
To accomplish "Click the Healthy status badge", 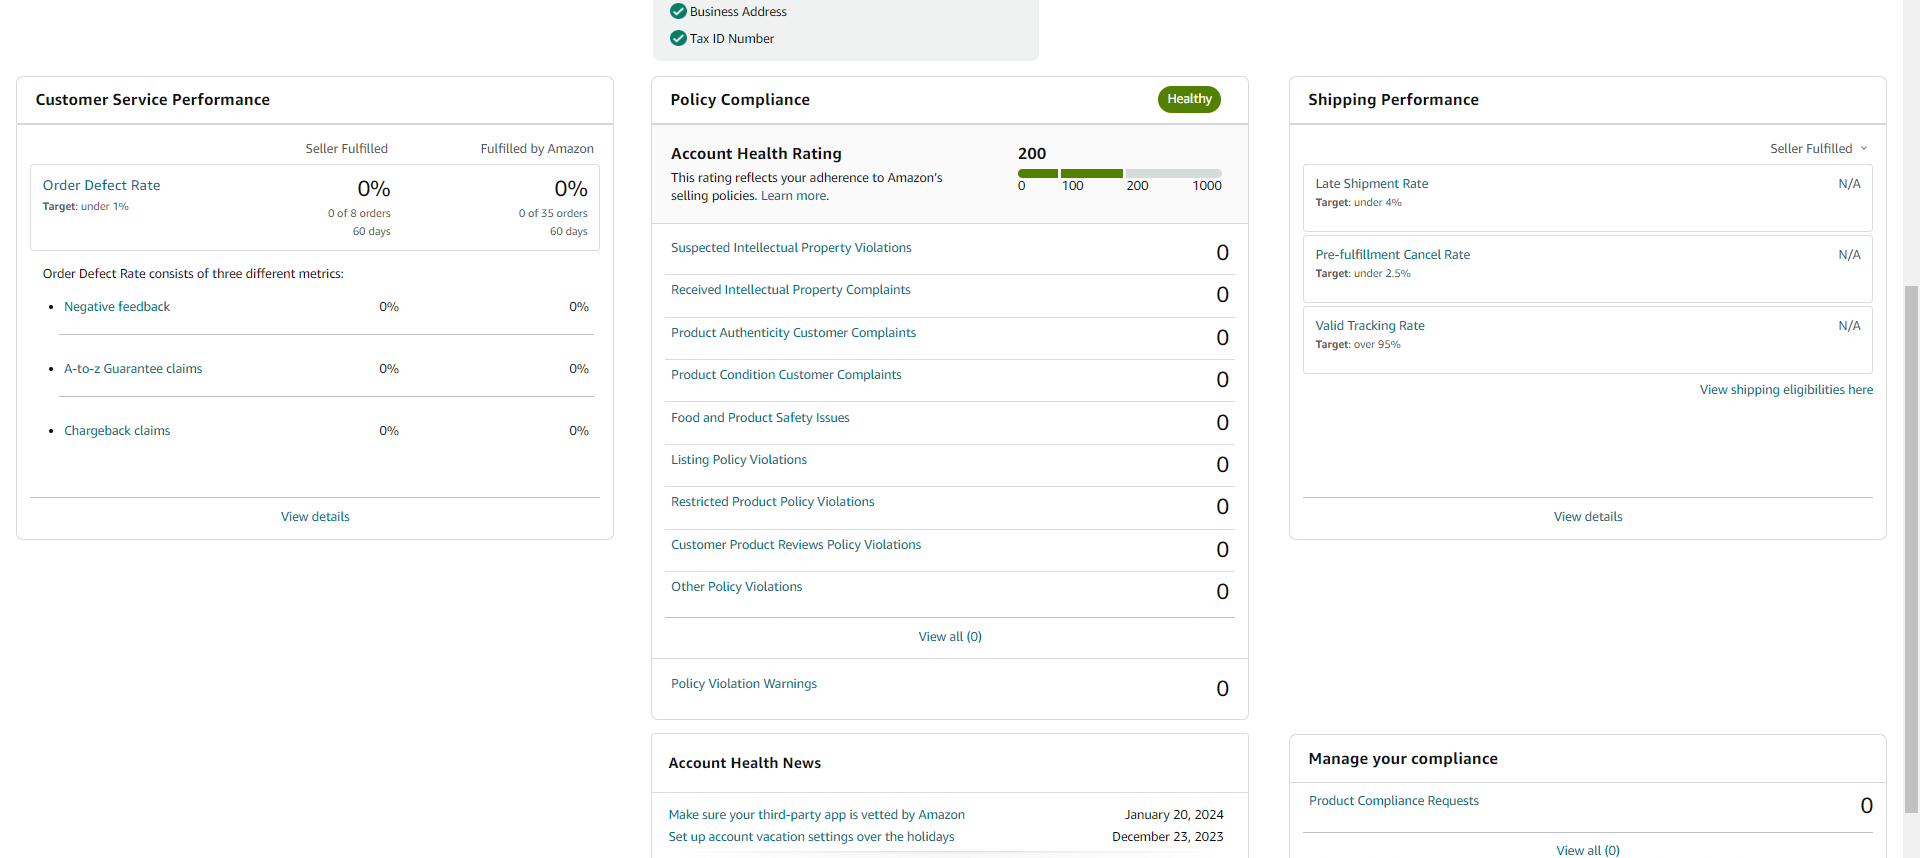I will [1189, 99].
